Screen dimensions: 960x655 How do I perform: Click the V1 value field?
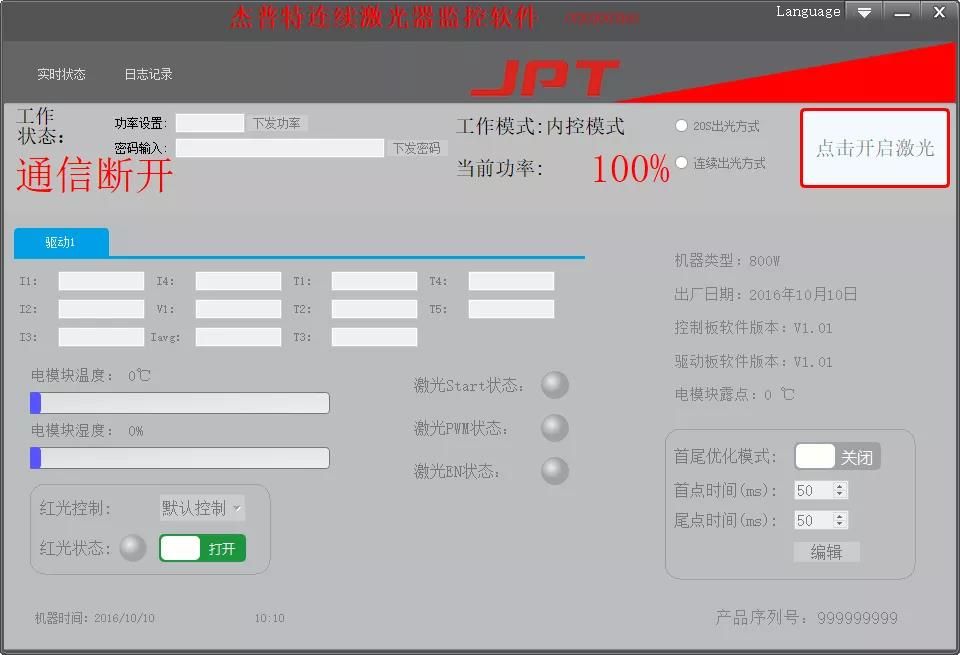239,309
